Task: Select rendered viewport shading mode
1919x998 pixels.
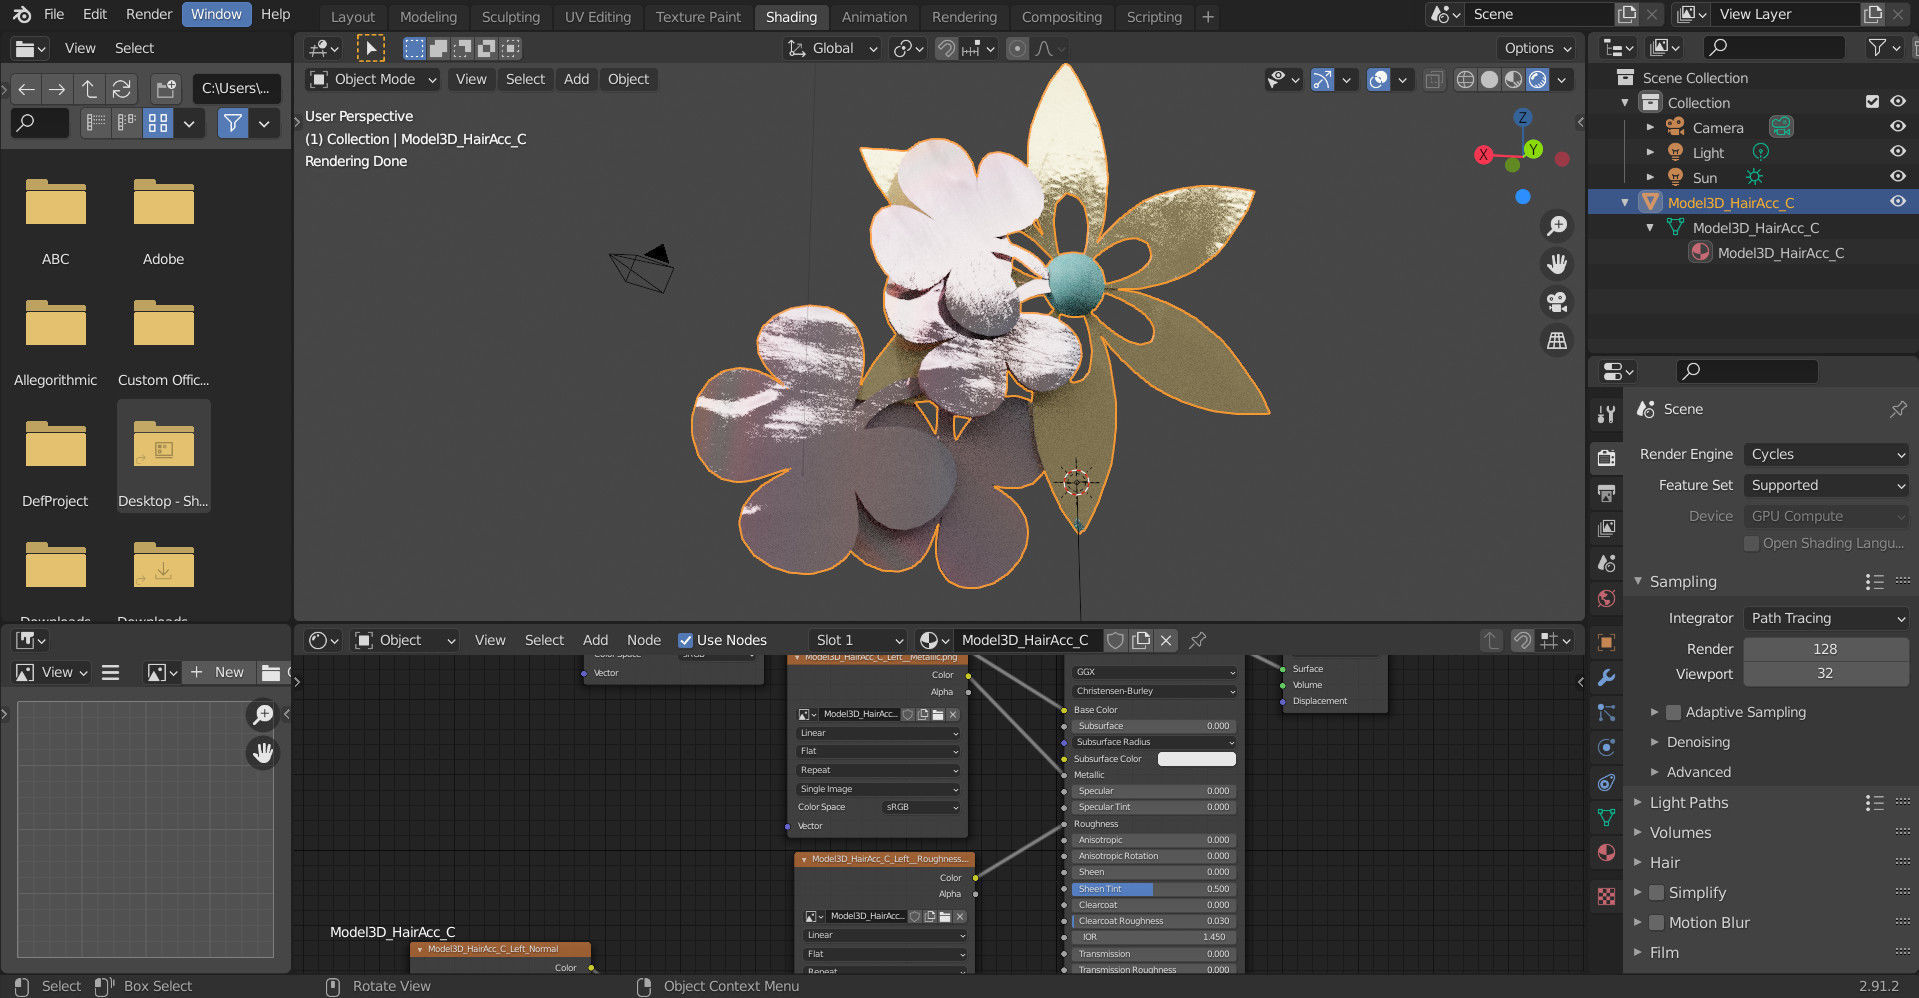Action: [1538, 80]
